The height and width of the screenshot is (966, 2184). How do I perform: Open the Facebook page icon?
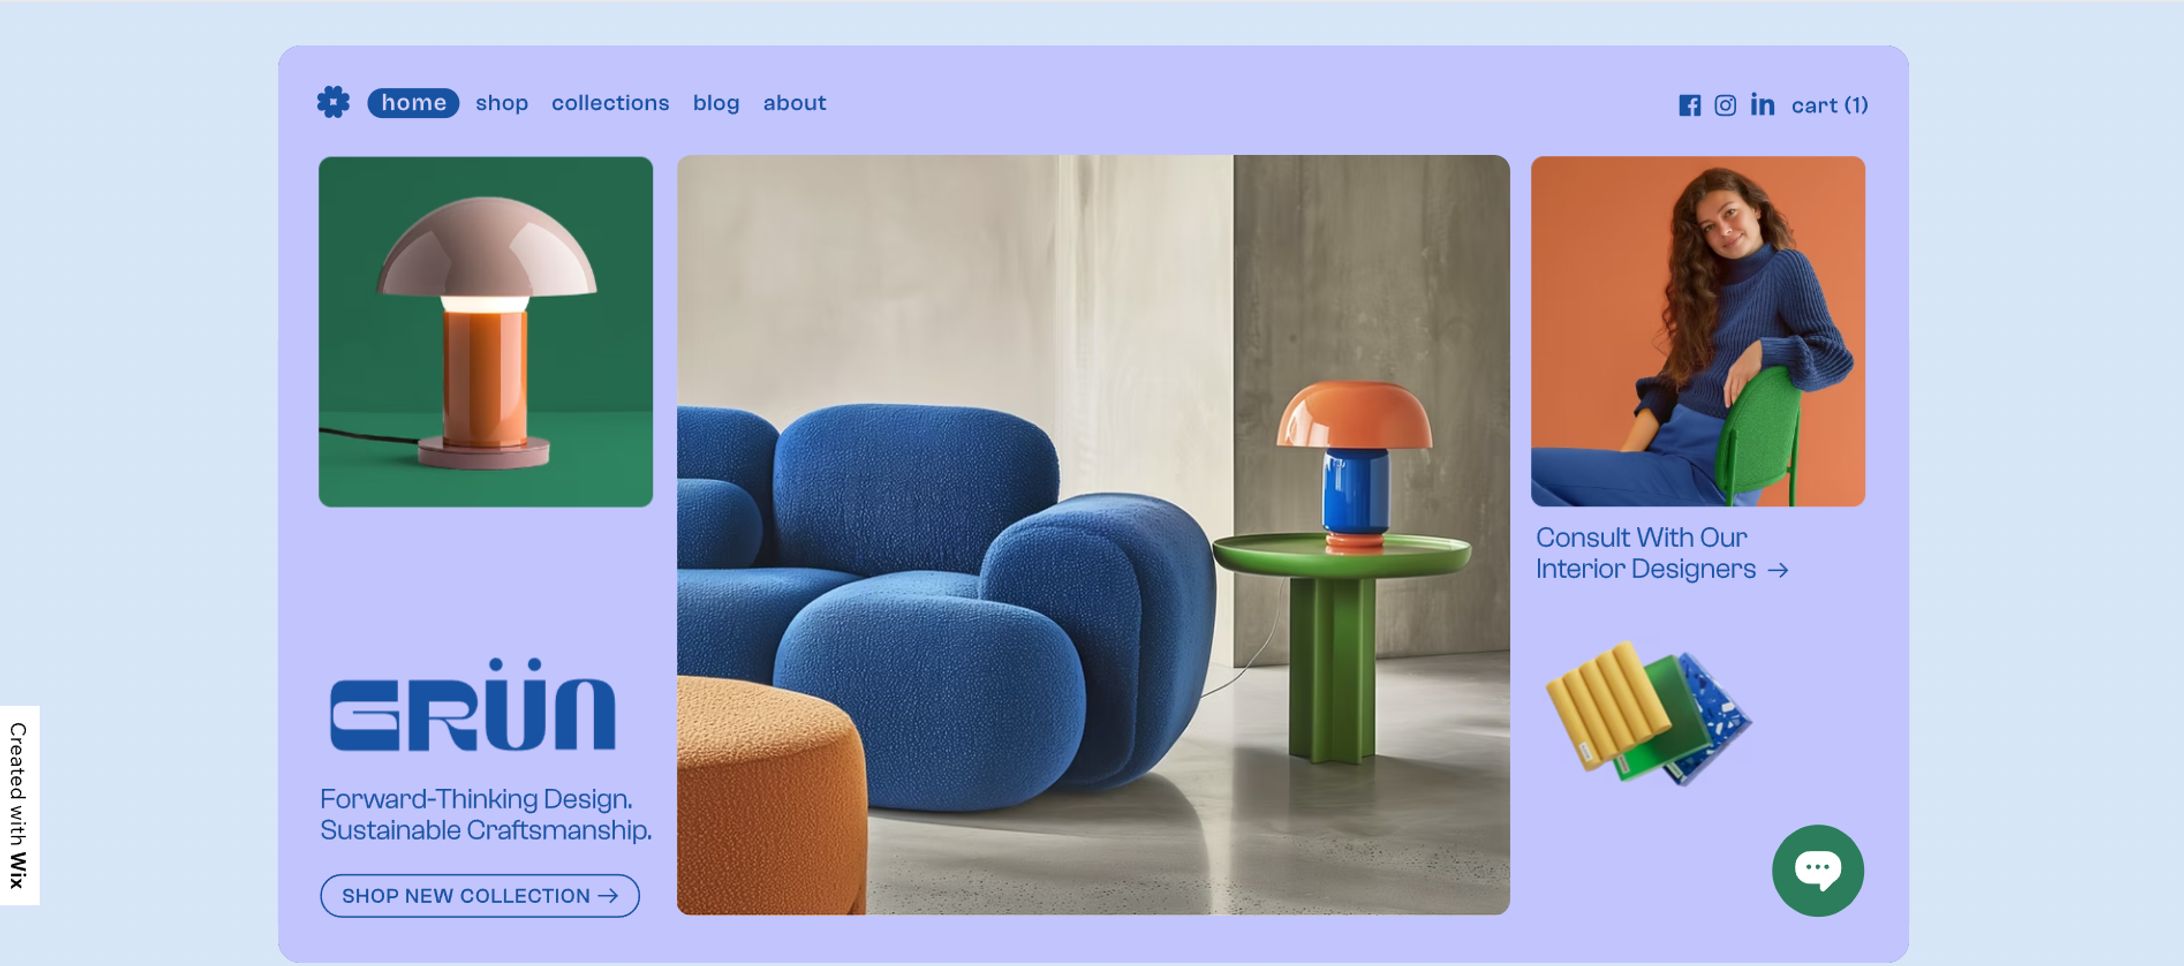(1689, 105)
